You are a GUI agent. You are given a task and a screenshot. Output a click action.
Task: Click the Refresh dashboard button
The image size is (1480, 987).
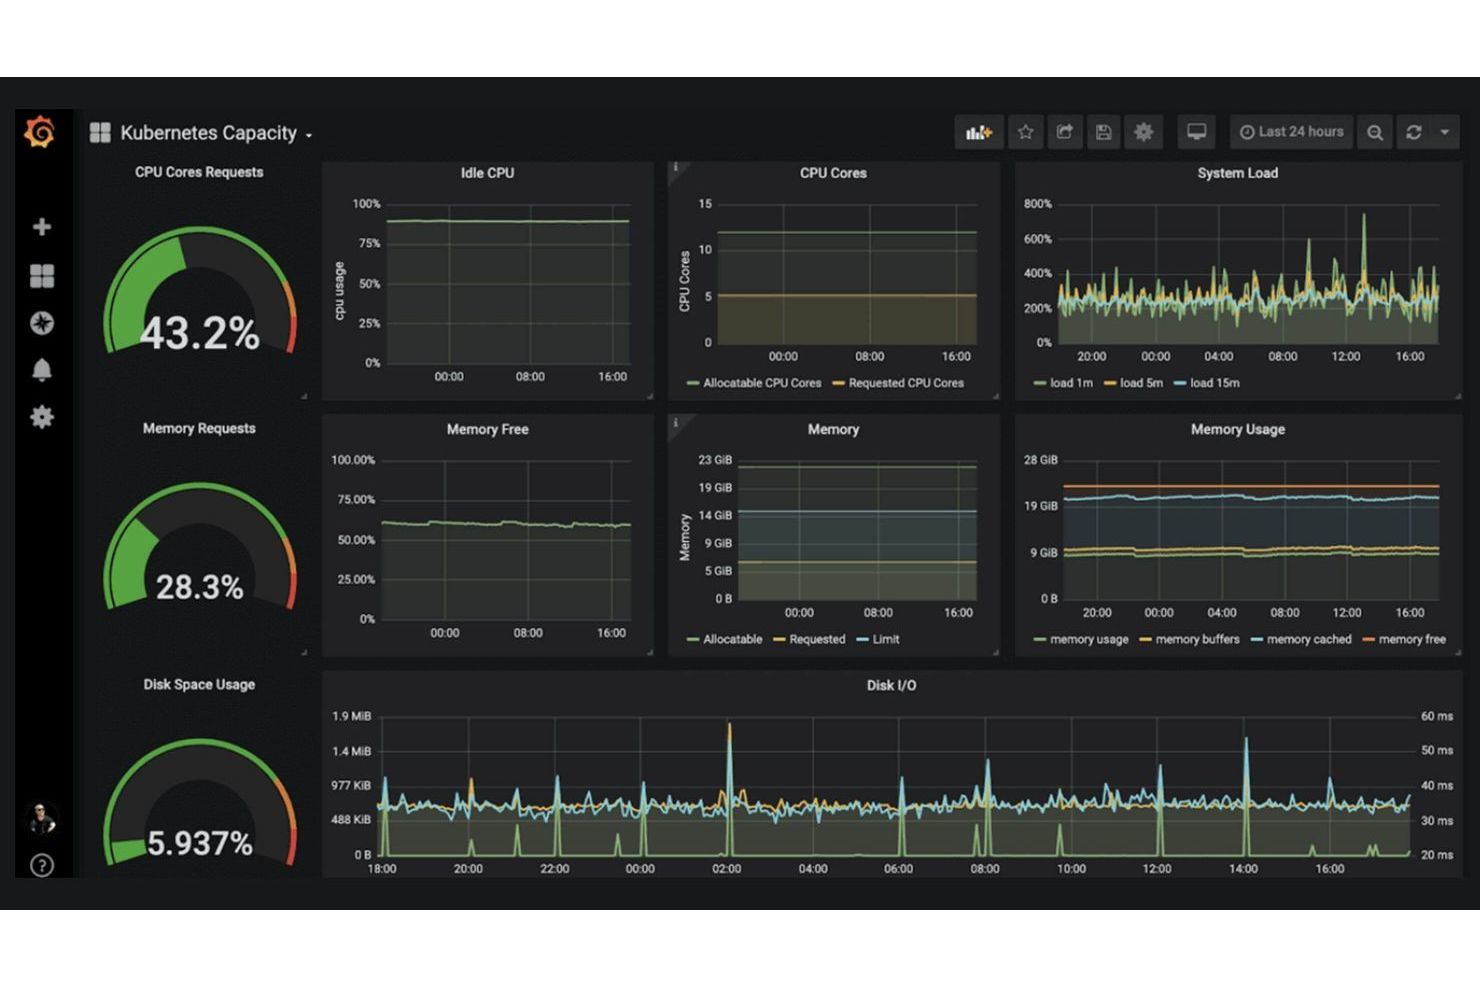coord(1413,131)
